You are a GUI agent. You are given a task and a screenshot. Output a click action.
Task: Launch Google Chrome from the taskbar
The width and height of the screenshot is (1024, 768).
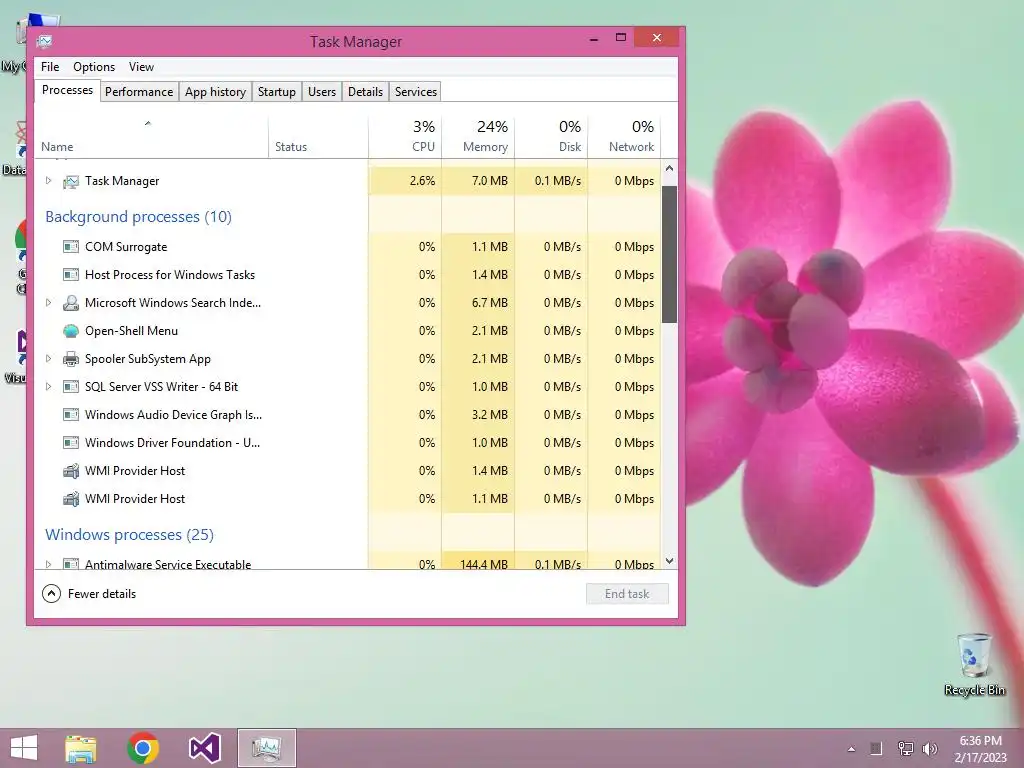click(x=143, y=748)
